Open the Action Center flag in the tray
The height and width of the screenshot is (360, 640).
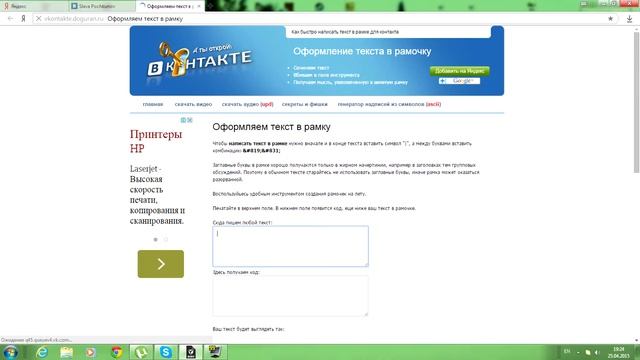(x=588, y=352)
